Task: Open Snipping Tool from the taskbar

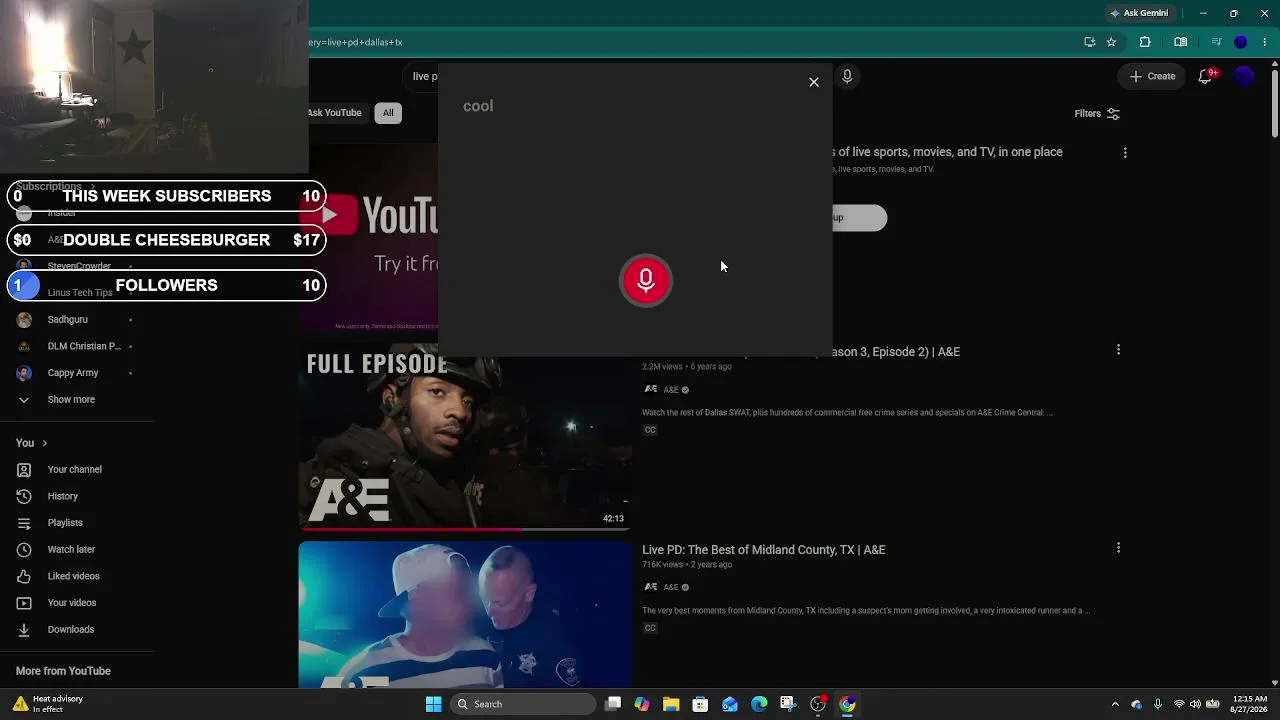Action: (788, 704)
